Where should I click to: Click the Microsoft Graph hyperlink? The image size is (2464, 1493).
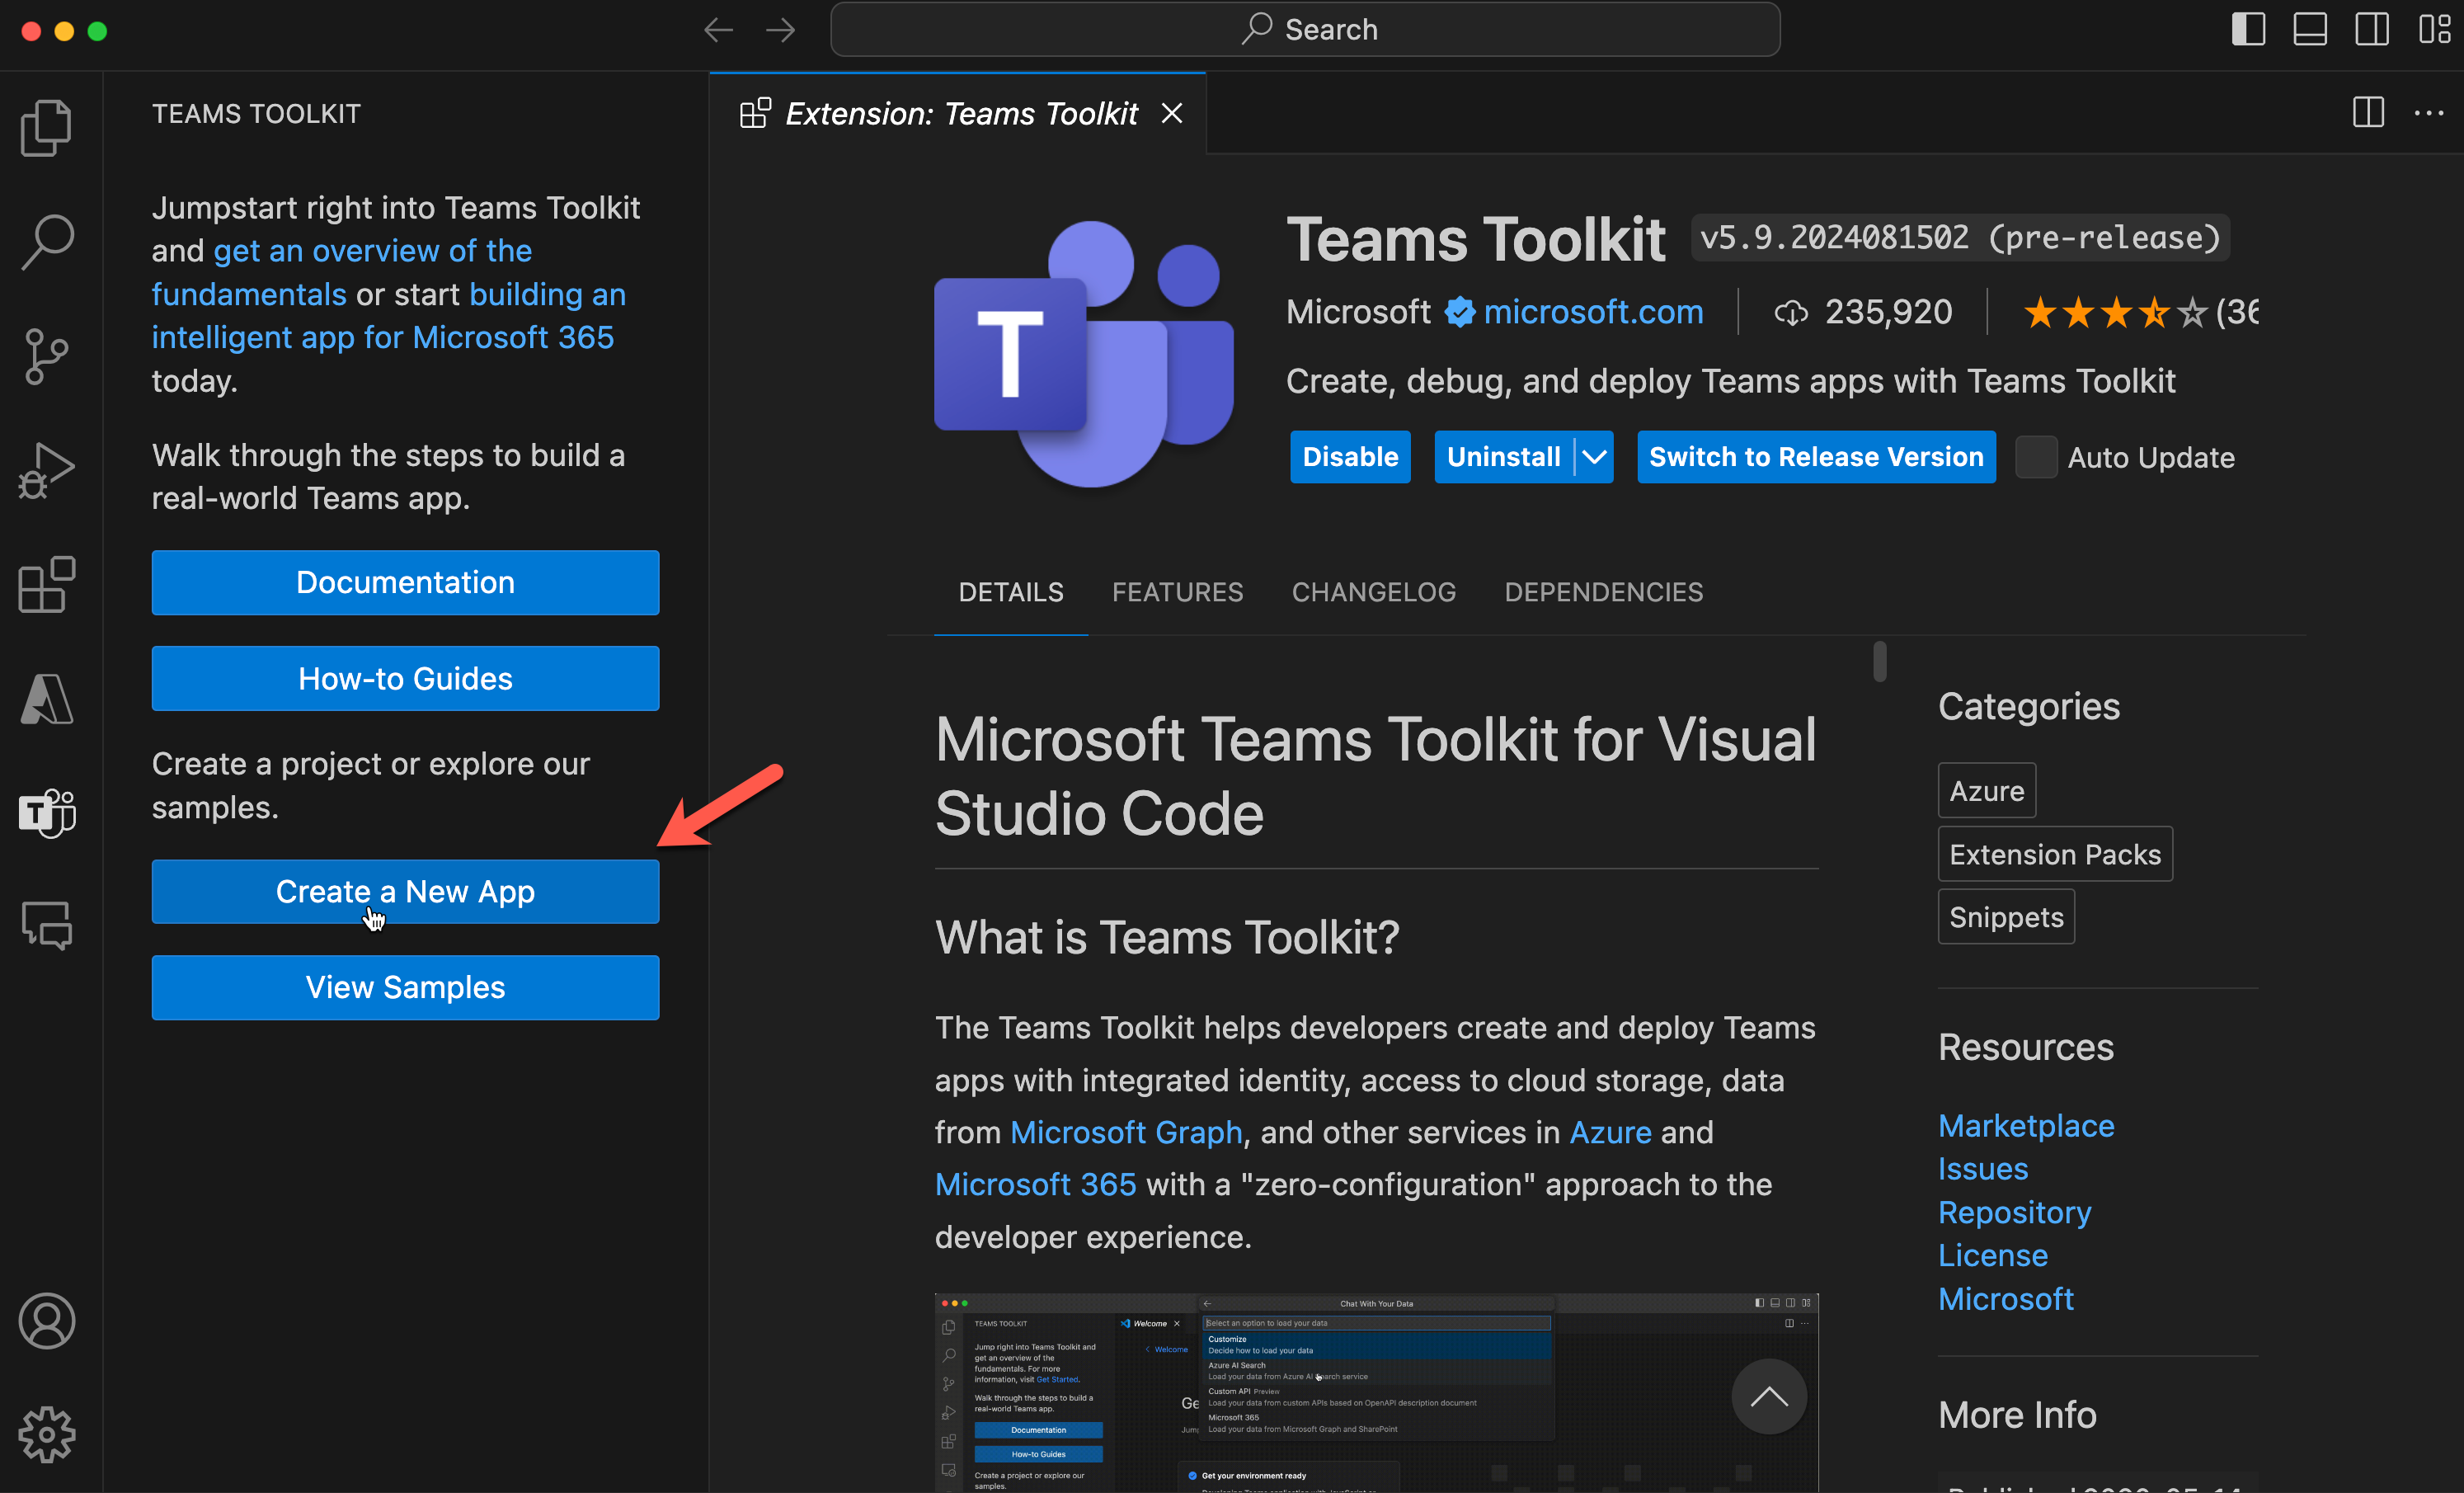(x=1121, y=1130)
